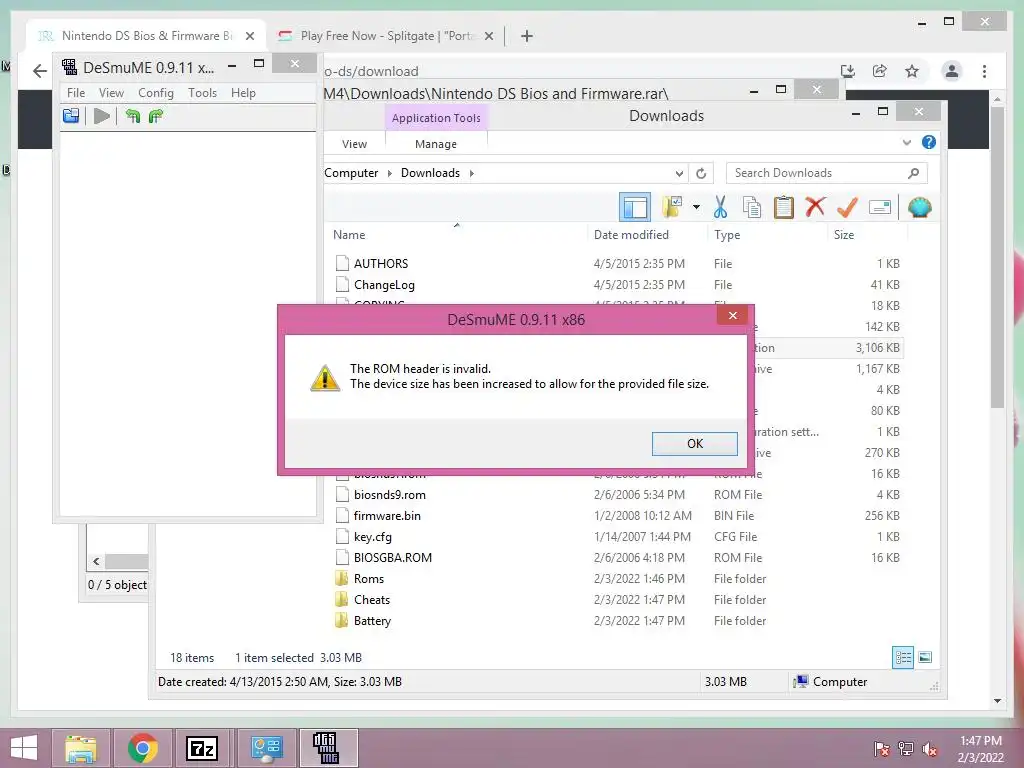This screenshot has height=768, width=1024.
Task: Select the Cheats folder
Action: coord(372,600)
